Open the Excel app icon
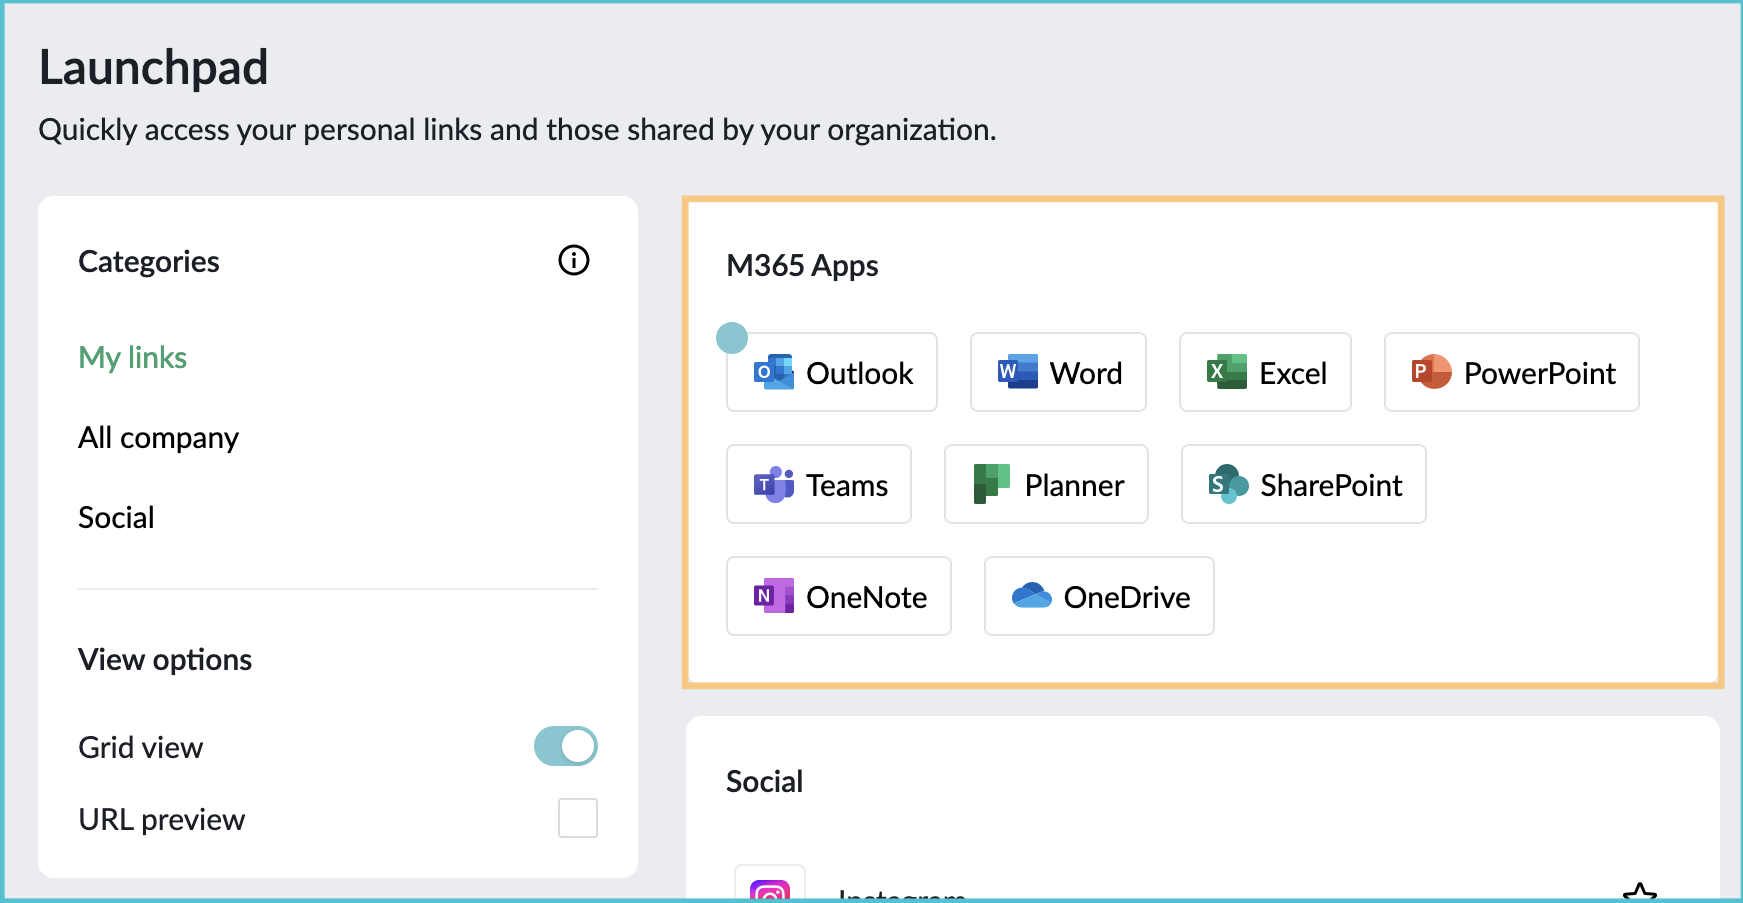This screenshot has width=1743, height=903. [x=1226, y=373]
